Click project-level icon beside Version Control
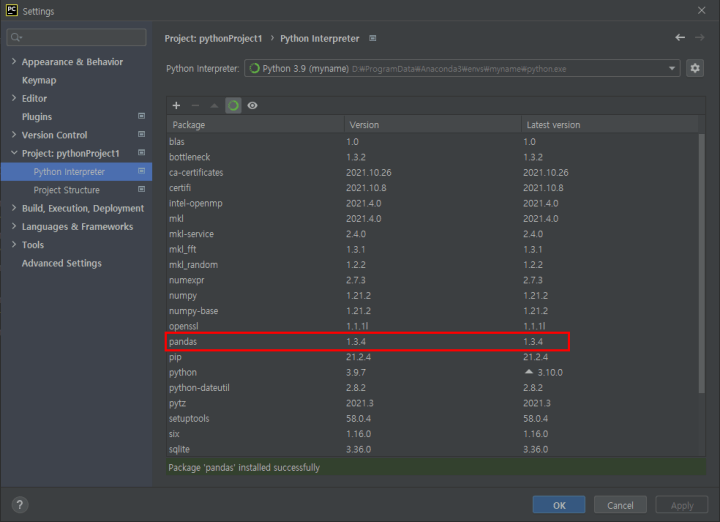This screenshot has height=522, width=720. pos(141,135)
